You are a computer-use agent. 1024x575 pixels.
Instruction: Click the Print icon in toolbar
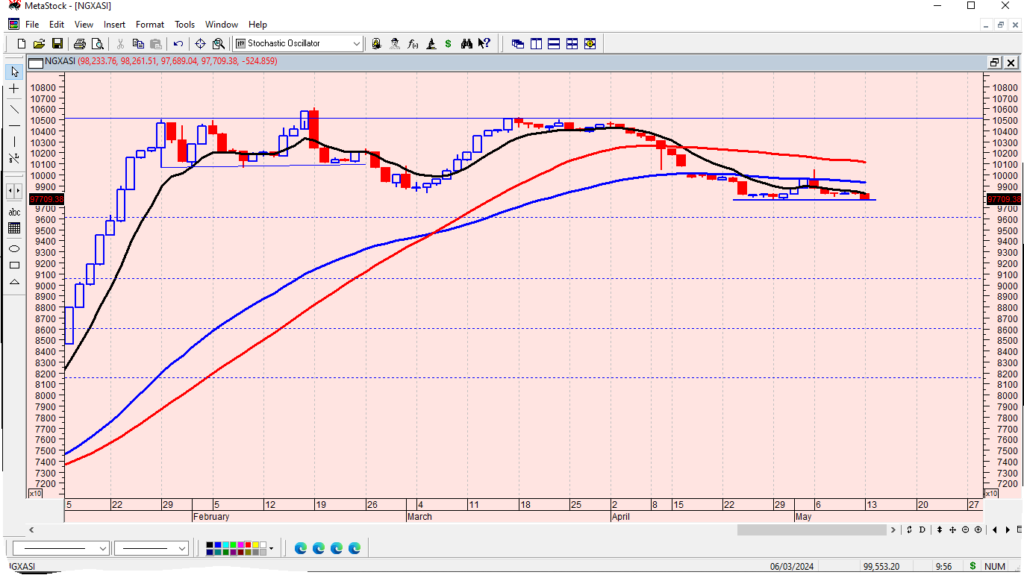point(78,44)
